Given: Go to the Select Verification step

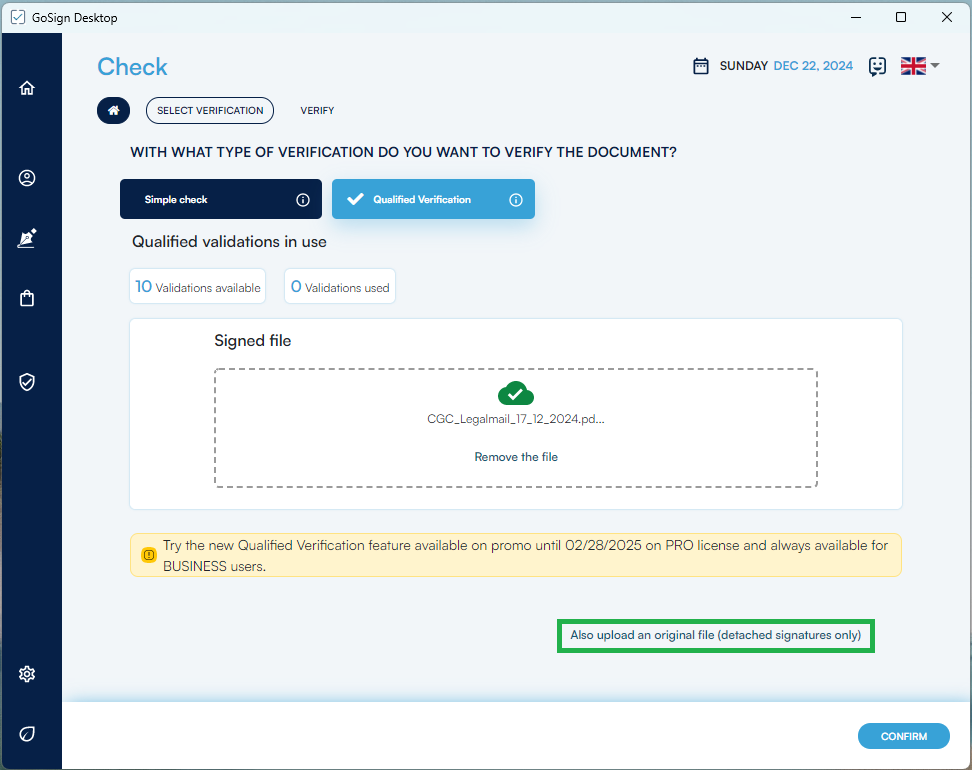Looking at the screenshot, I should click(x=210, y=110).
